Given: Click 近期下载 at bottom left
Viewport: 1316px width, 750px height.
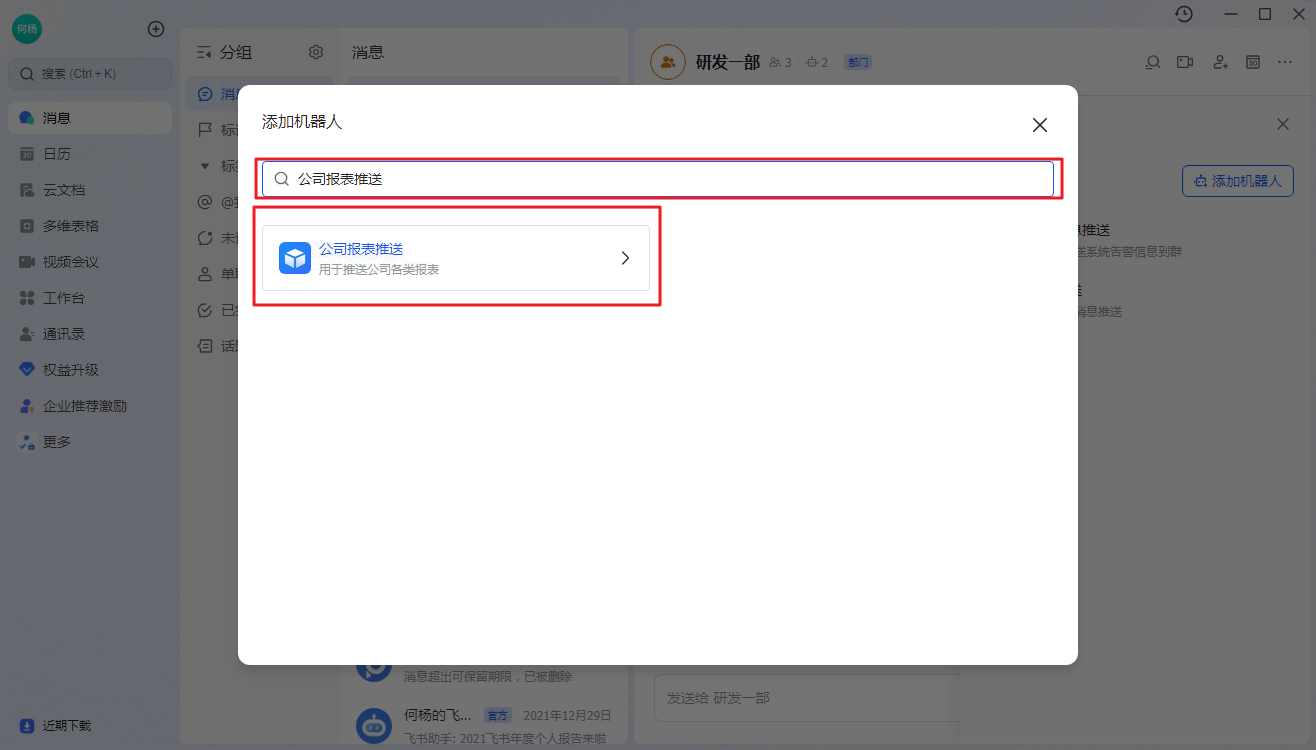Looking at the screenshot, I should pos(66,725).
